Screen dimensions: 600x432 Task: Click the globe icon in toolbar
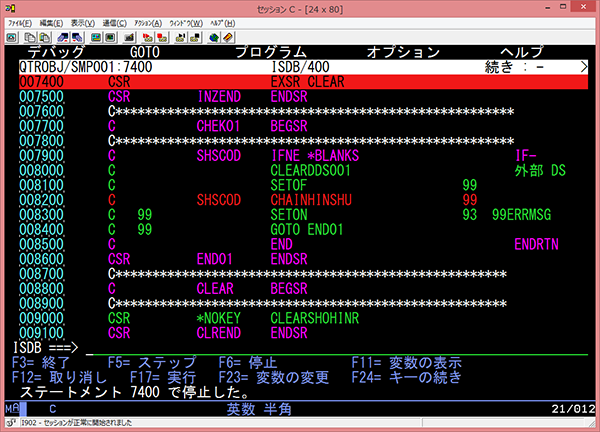pos(216,36)
